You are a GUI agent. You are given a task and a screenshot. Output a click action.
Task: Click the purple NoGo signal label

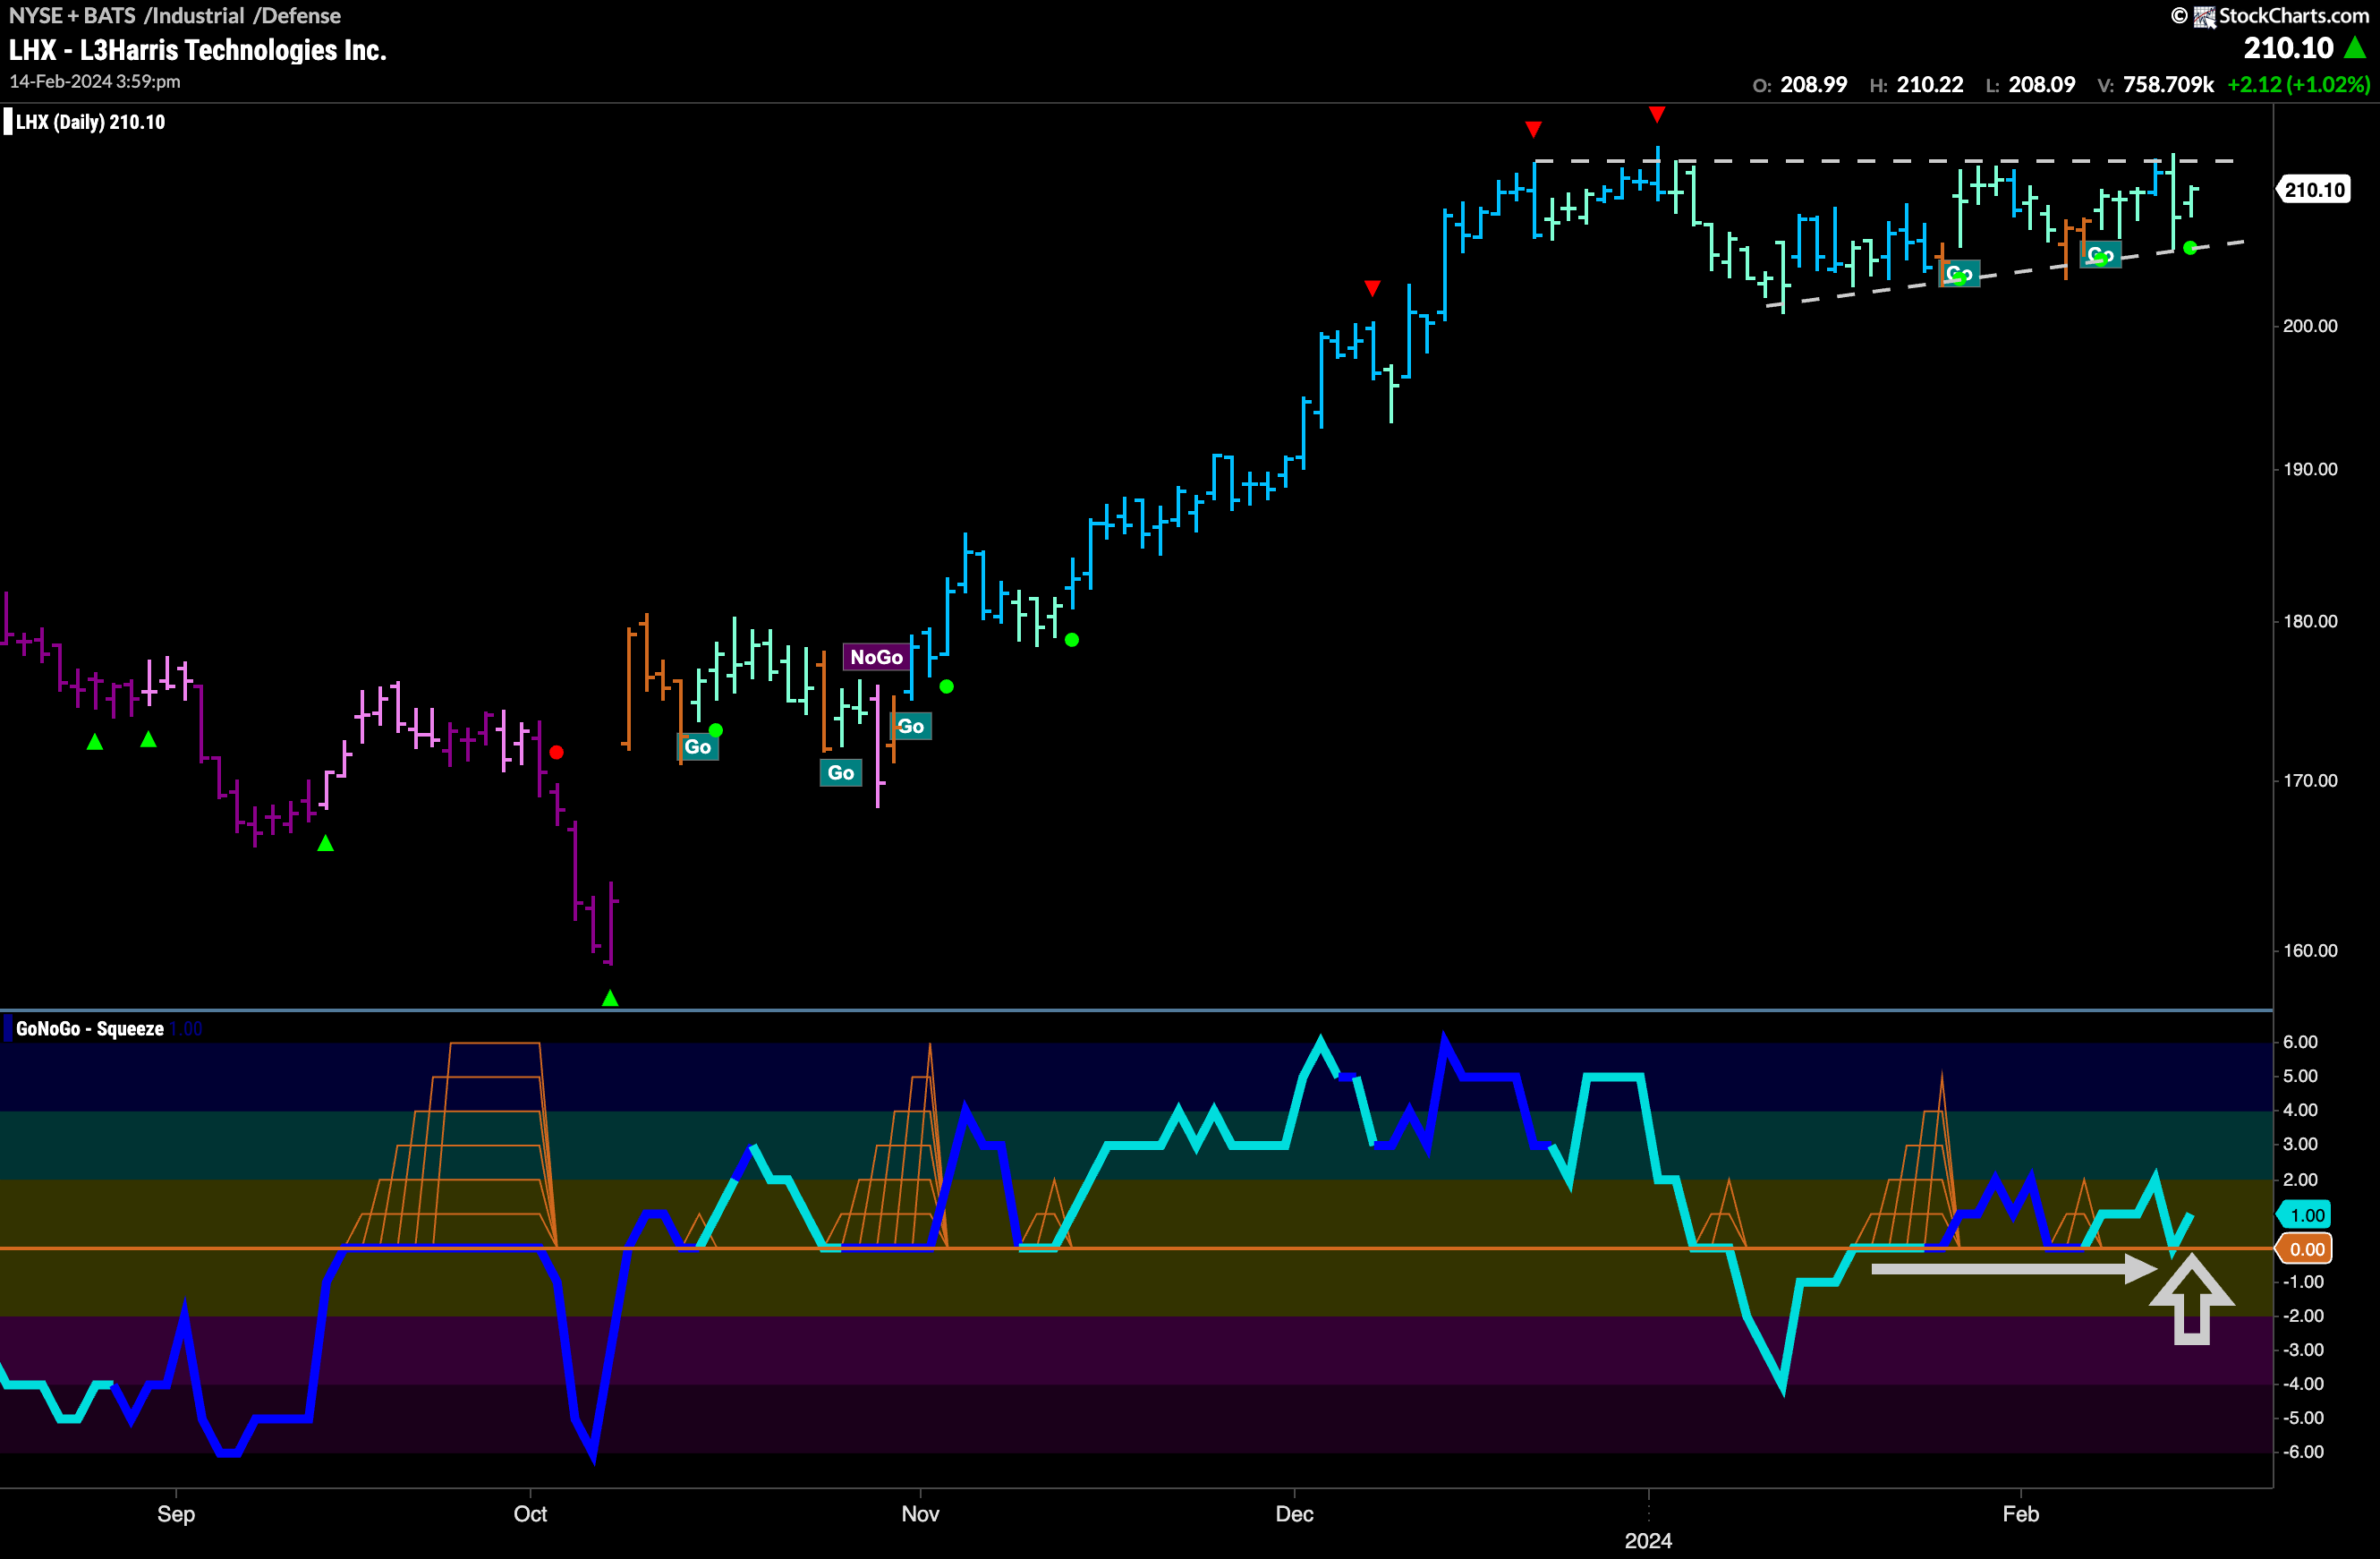tap(876, 657)
